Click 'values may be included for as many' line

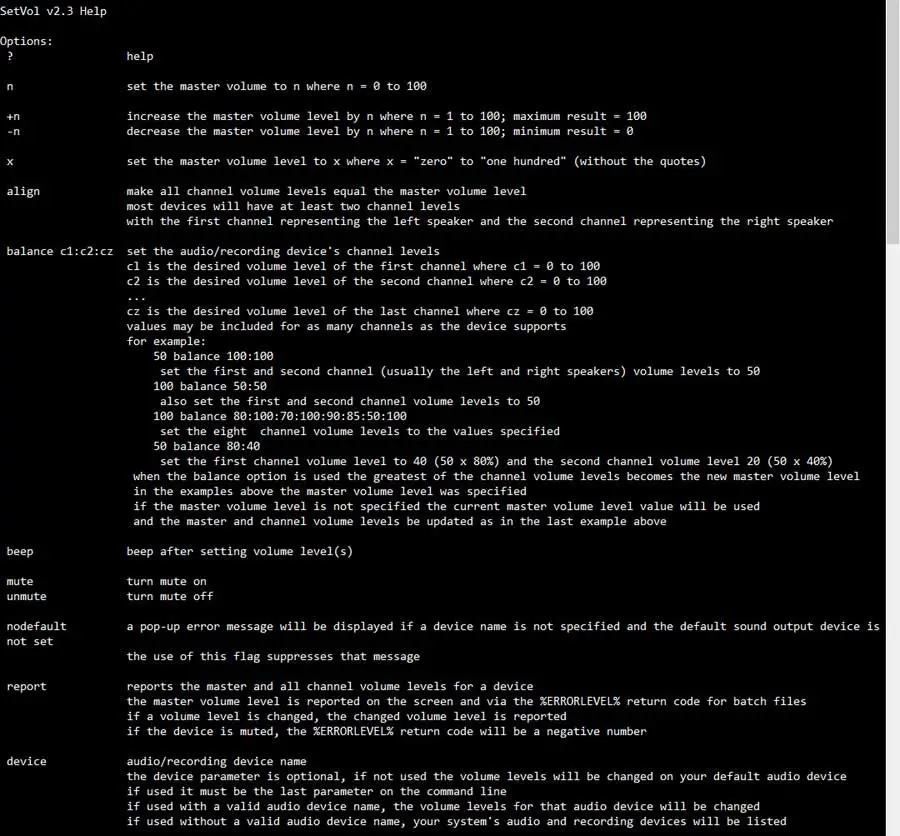(346, 326)
